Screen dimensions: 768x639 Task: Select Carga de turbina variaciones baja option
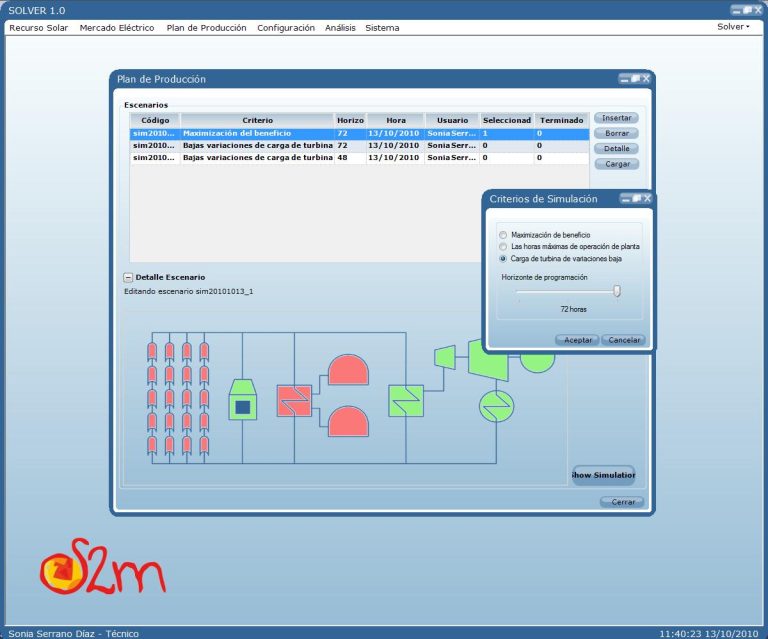503,258
